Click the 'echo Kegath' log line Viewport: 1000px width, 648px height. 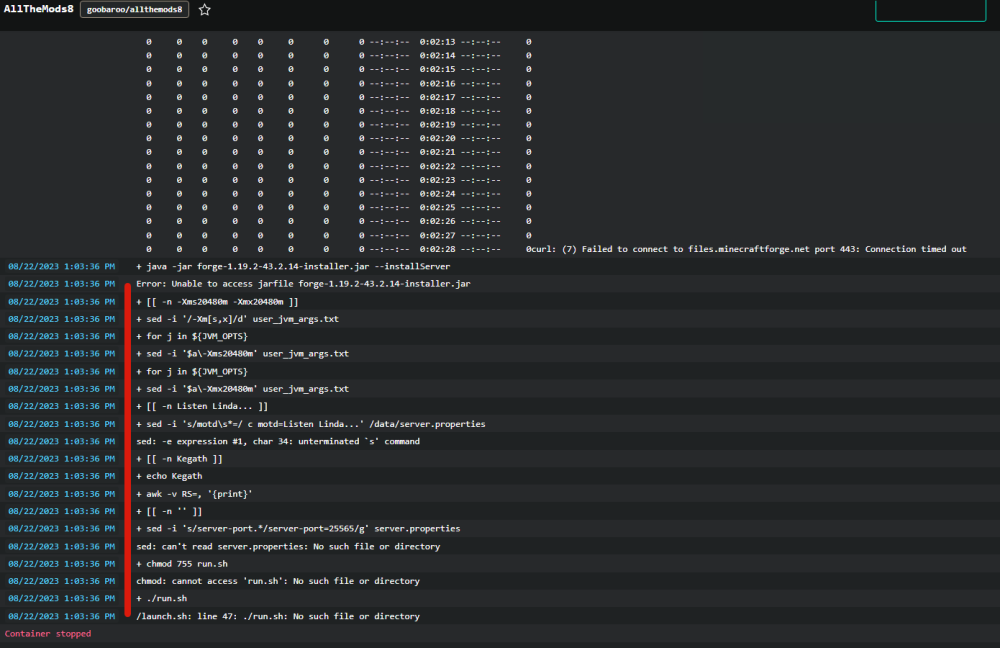point(169,476)
